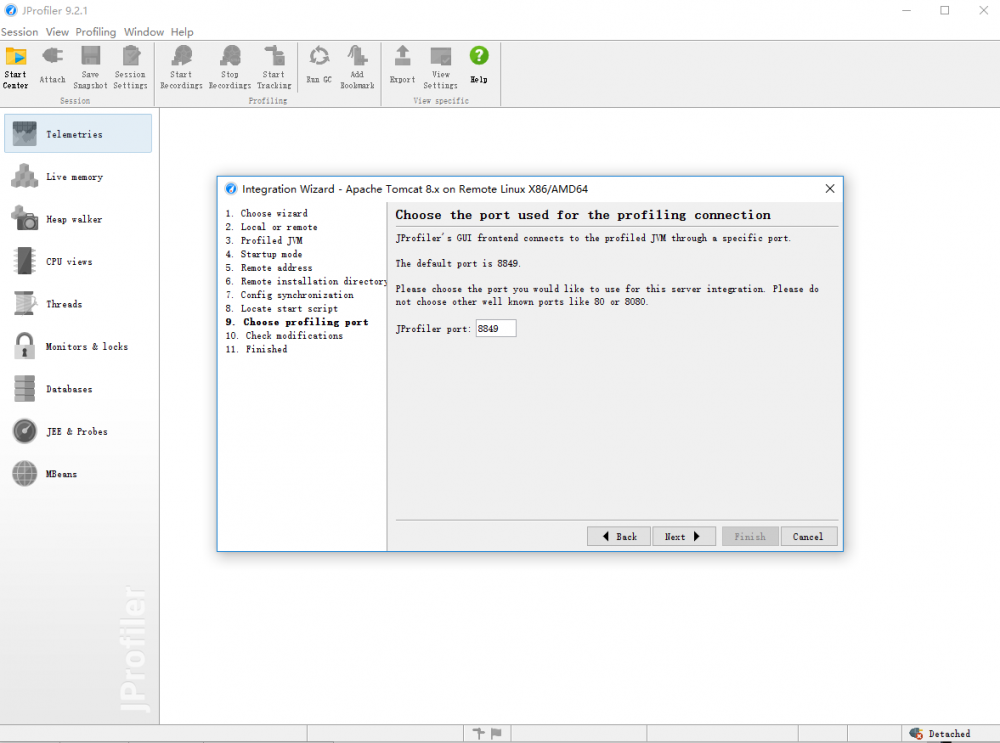Proceed with the Next button

tap(684, 536)
